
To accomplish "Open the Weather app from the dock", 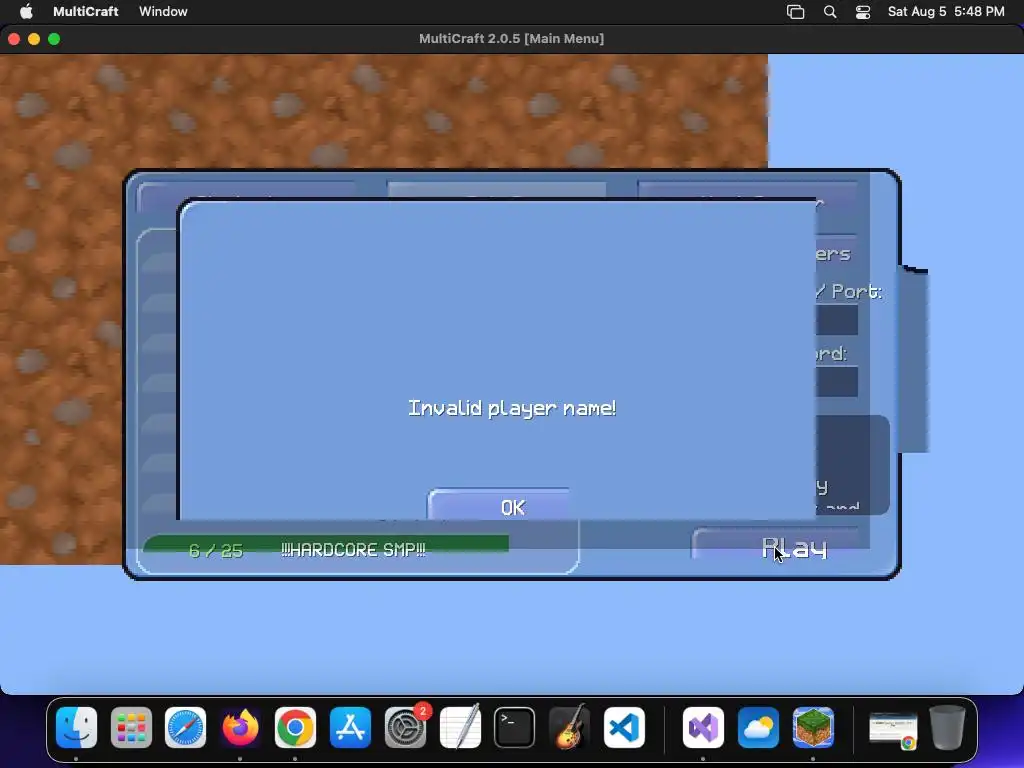I will pos(758,727).
